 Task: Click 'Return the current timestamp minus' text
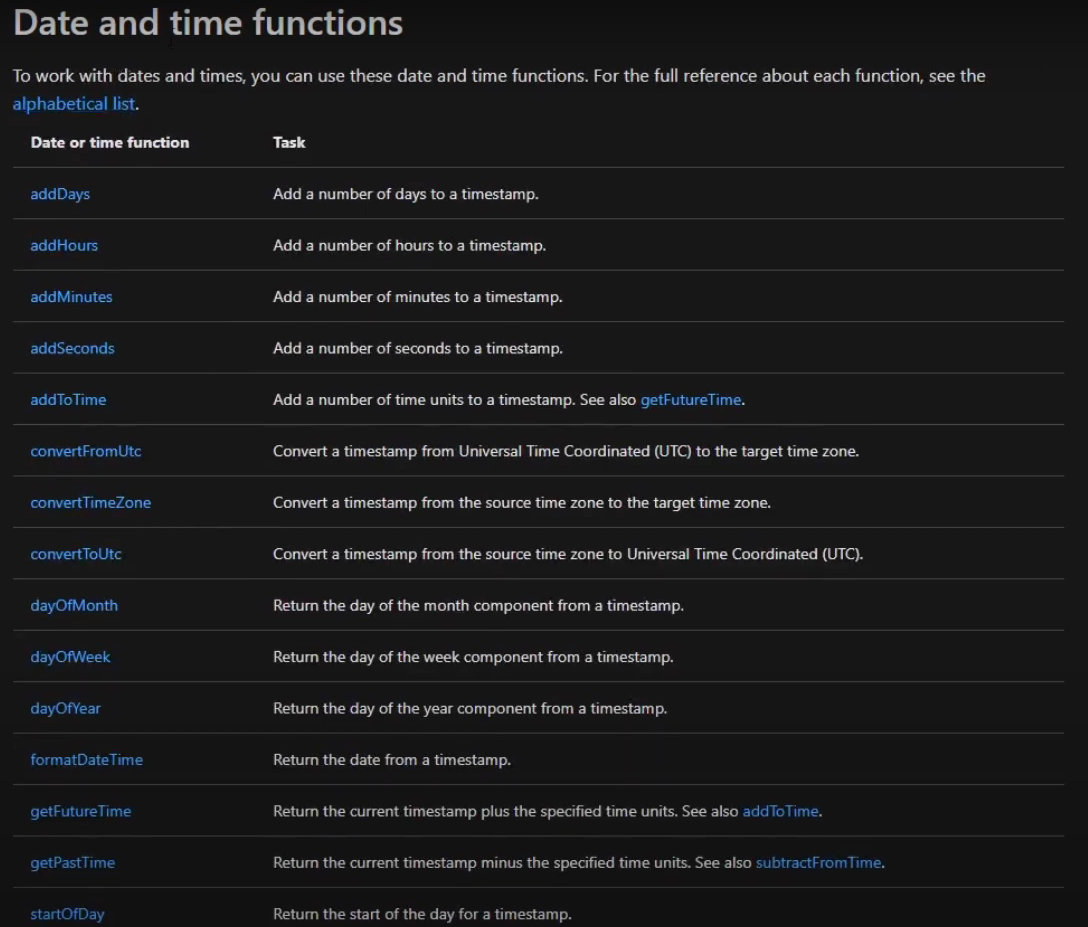[398, 862]
